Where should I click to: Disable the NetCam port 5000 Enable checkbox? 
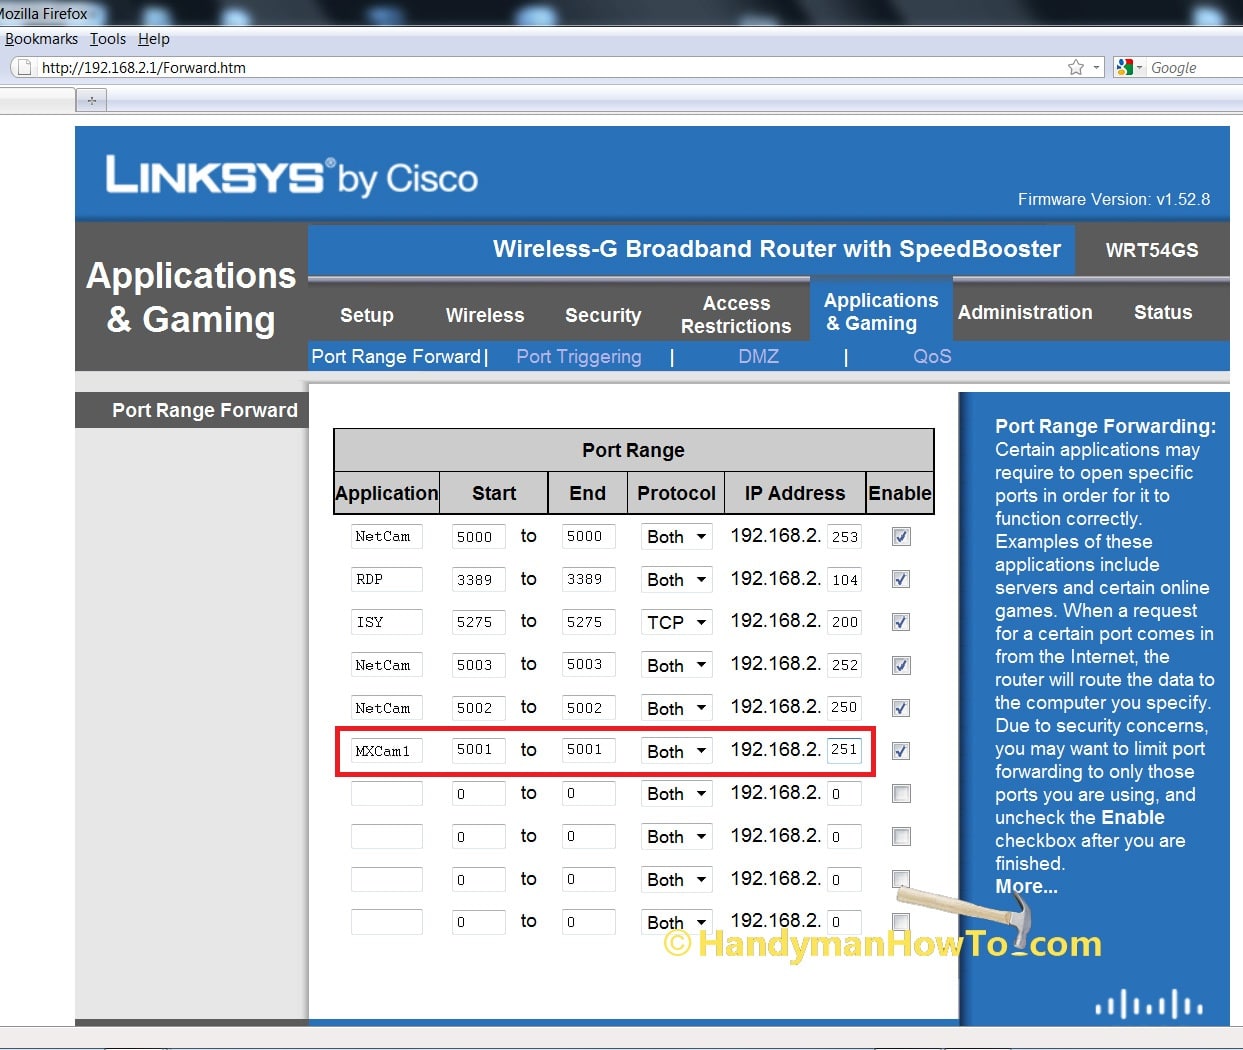[901, 537]
